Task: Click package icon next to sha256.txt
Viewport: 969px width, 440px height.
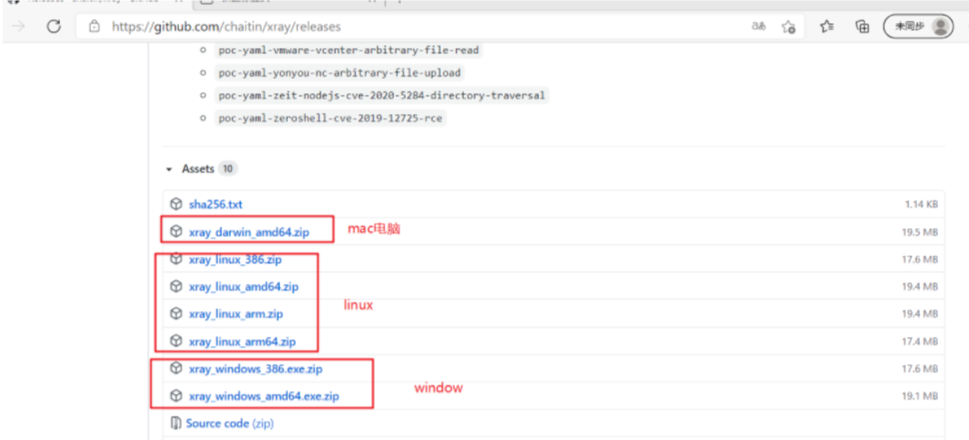Action: tap(176, 205)
